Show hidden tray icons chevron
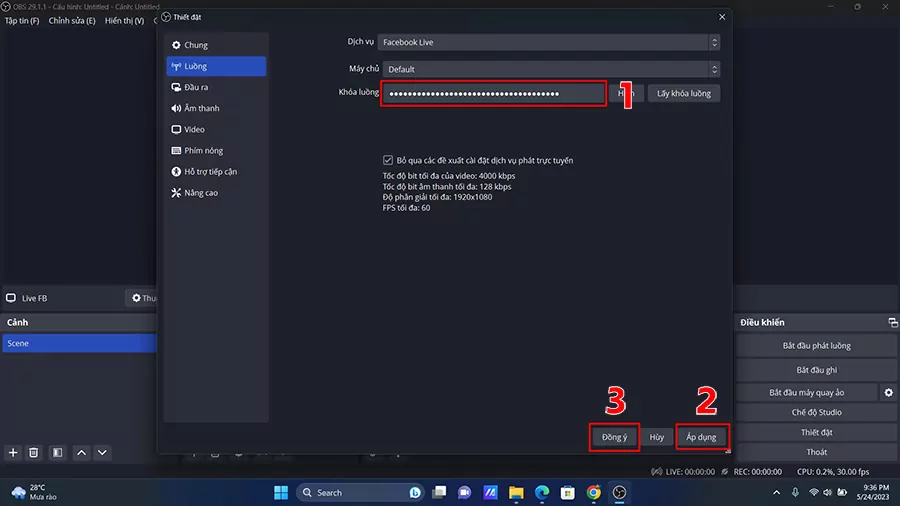This screenshot has width=900, height=506. pos(777,493)
